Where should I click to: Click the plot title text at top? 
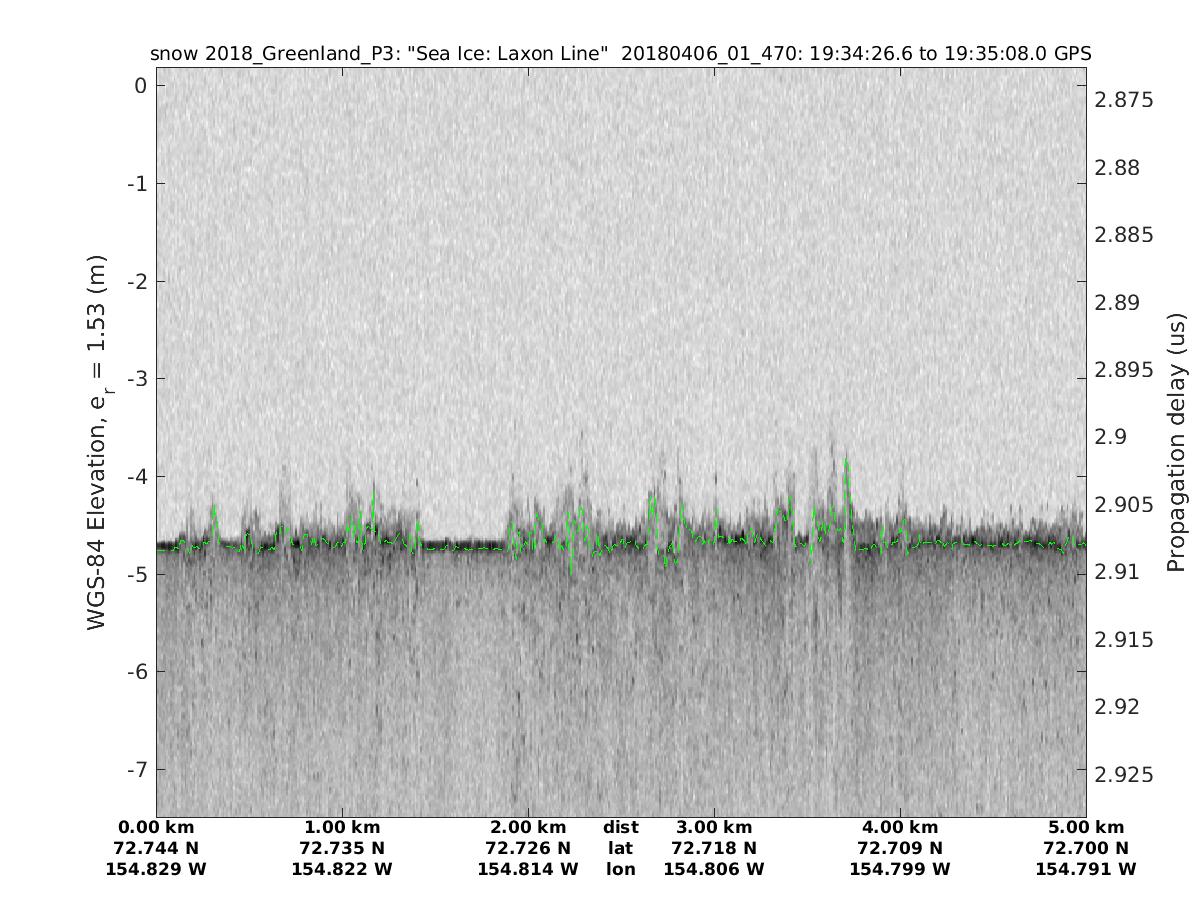click(620, 54)
